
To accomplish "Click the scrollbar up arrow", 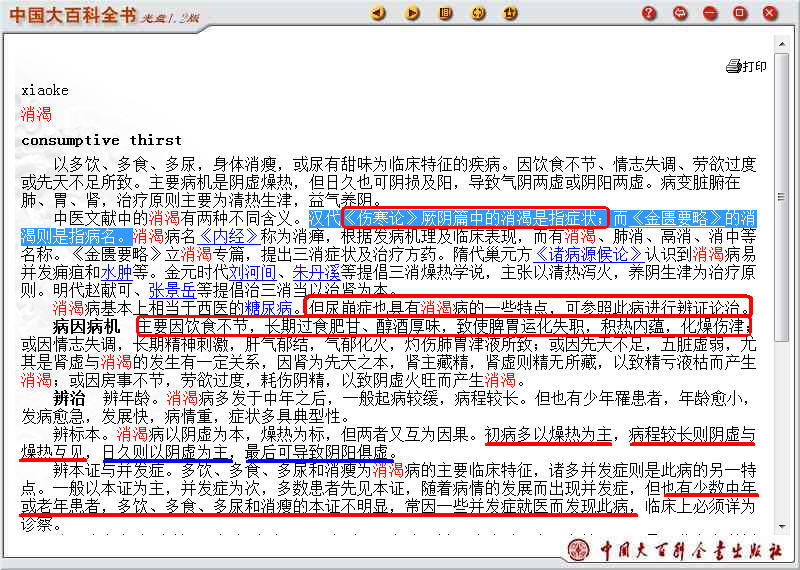I will pos(782,44).
